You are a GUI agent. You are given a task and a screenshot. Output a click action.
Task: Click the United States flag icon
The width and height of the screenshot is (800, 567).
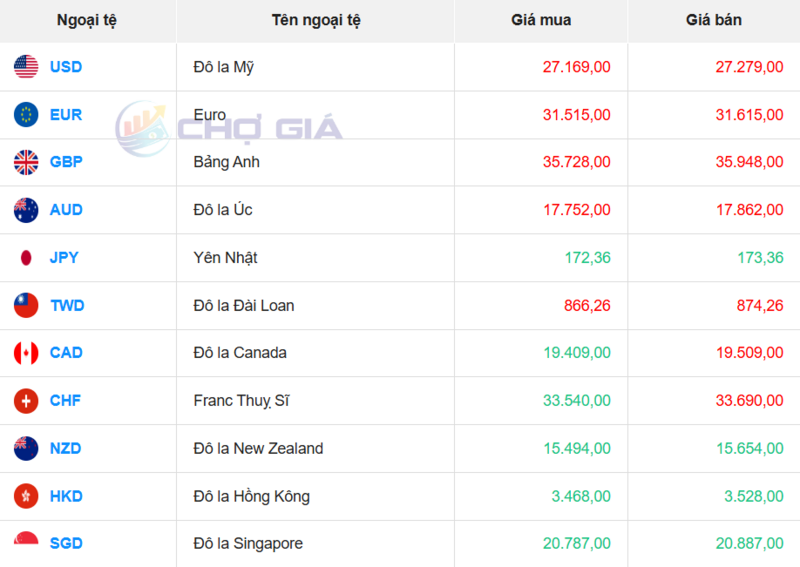[26, 67]
